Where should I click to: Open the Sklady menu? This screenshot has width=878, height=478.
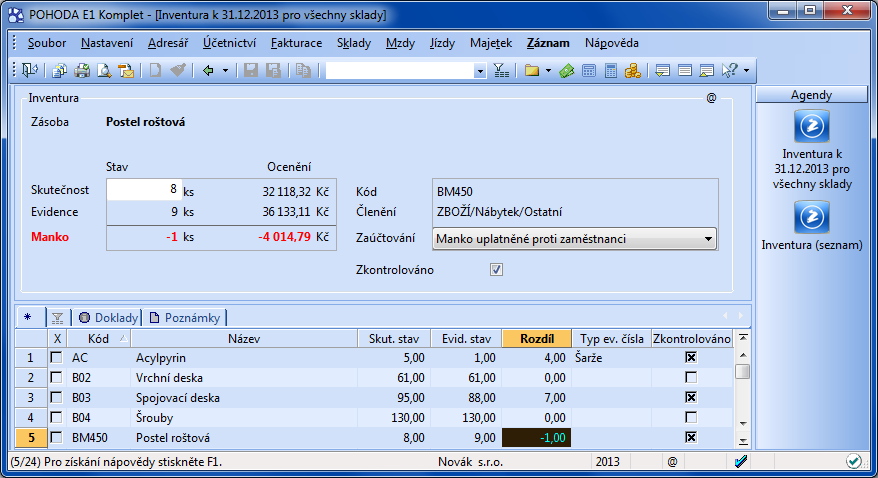tap(353, 43)
